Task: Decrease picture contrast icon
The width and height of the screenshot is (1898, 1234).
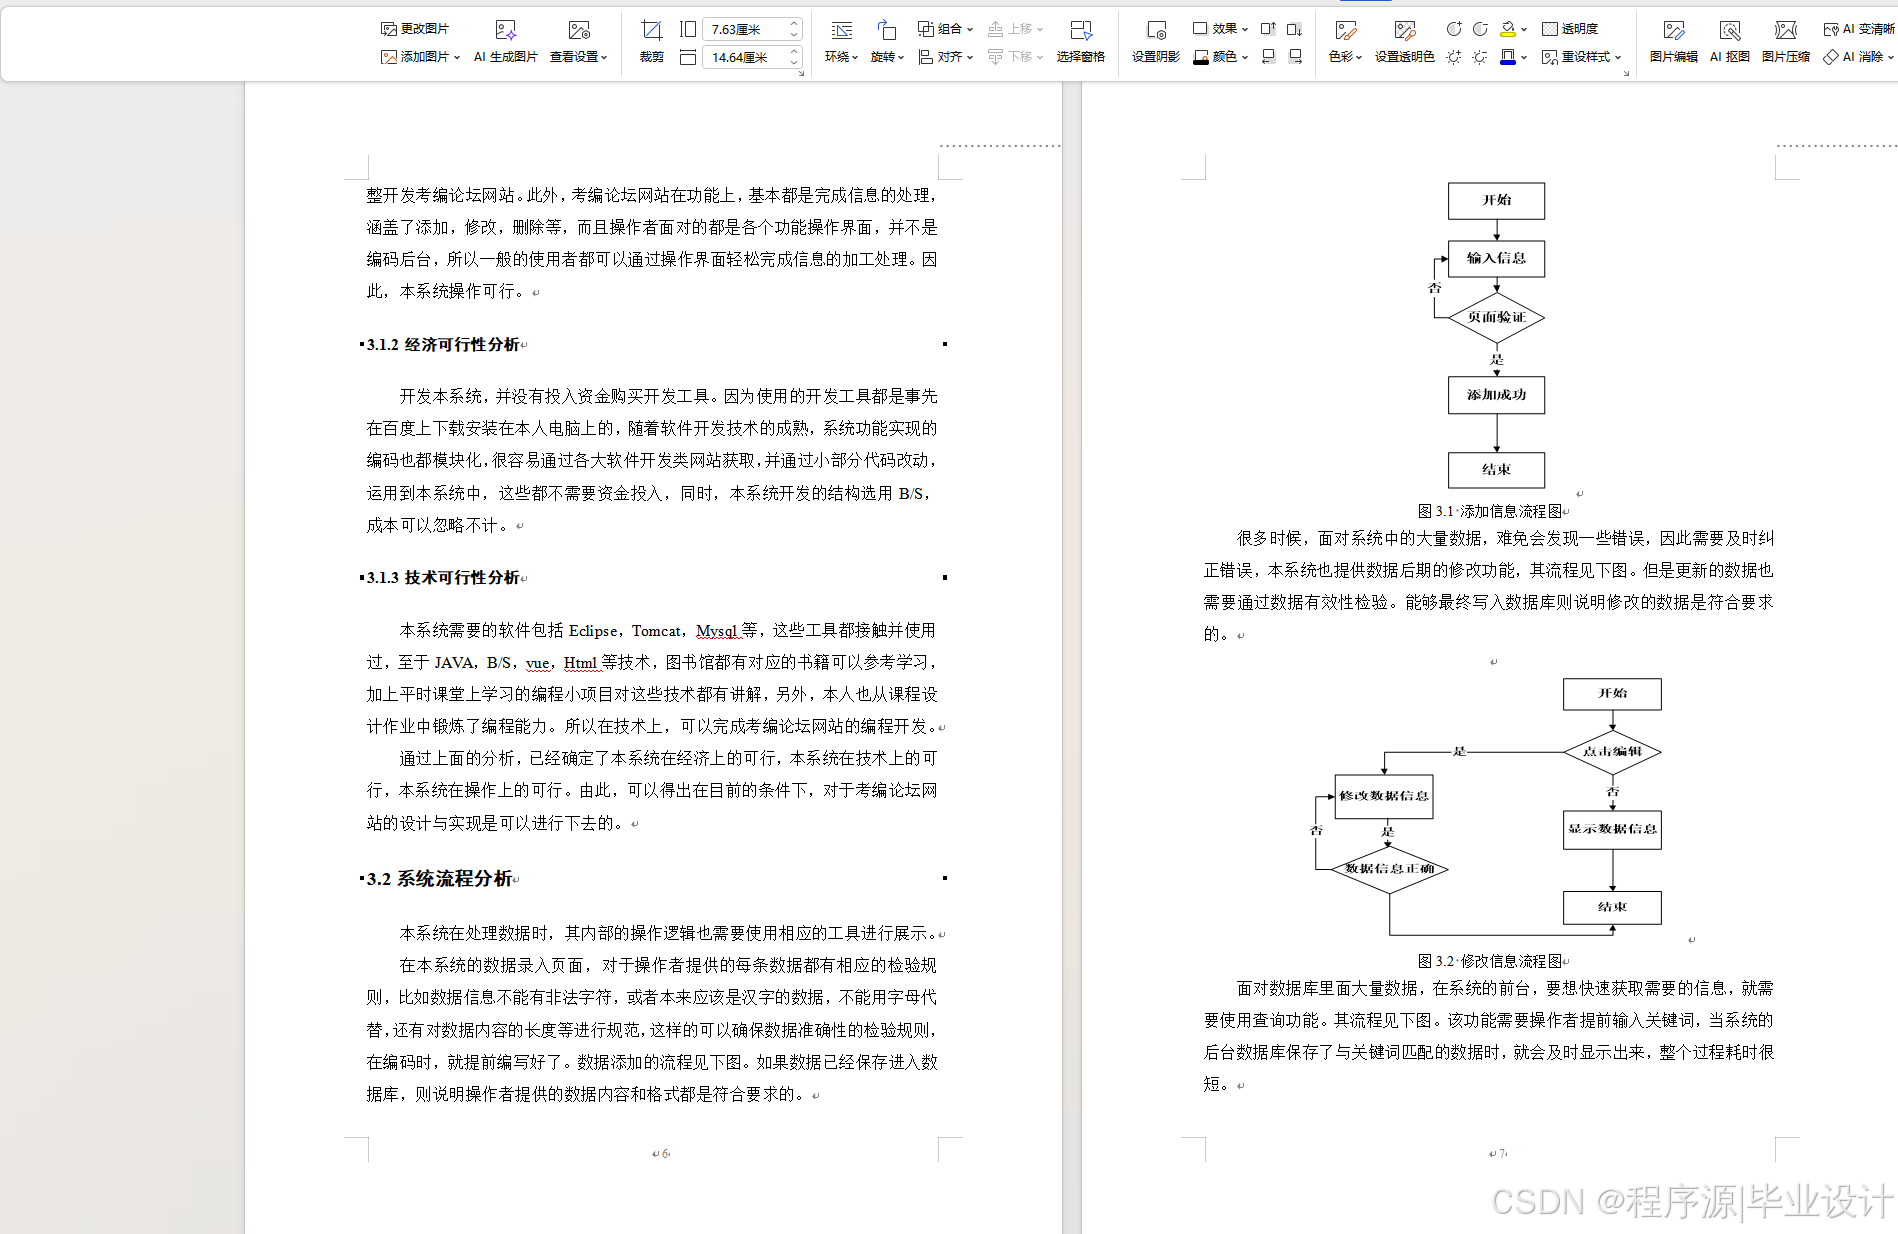Action: (x=1480, y=29)
